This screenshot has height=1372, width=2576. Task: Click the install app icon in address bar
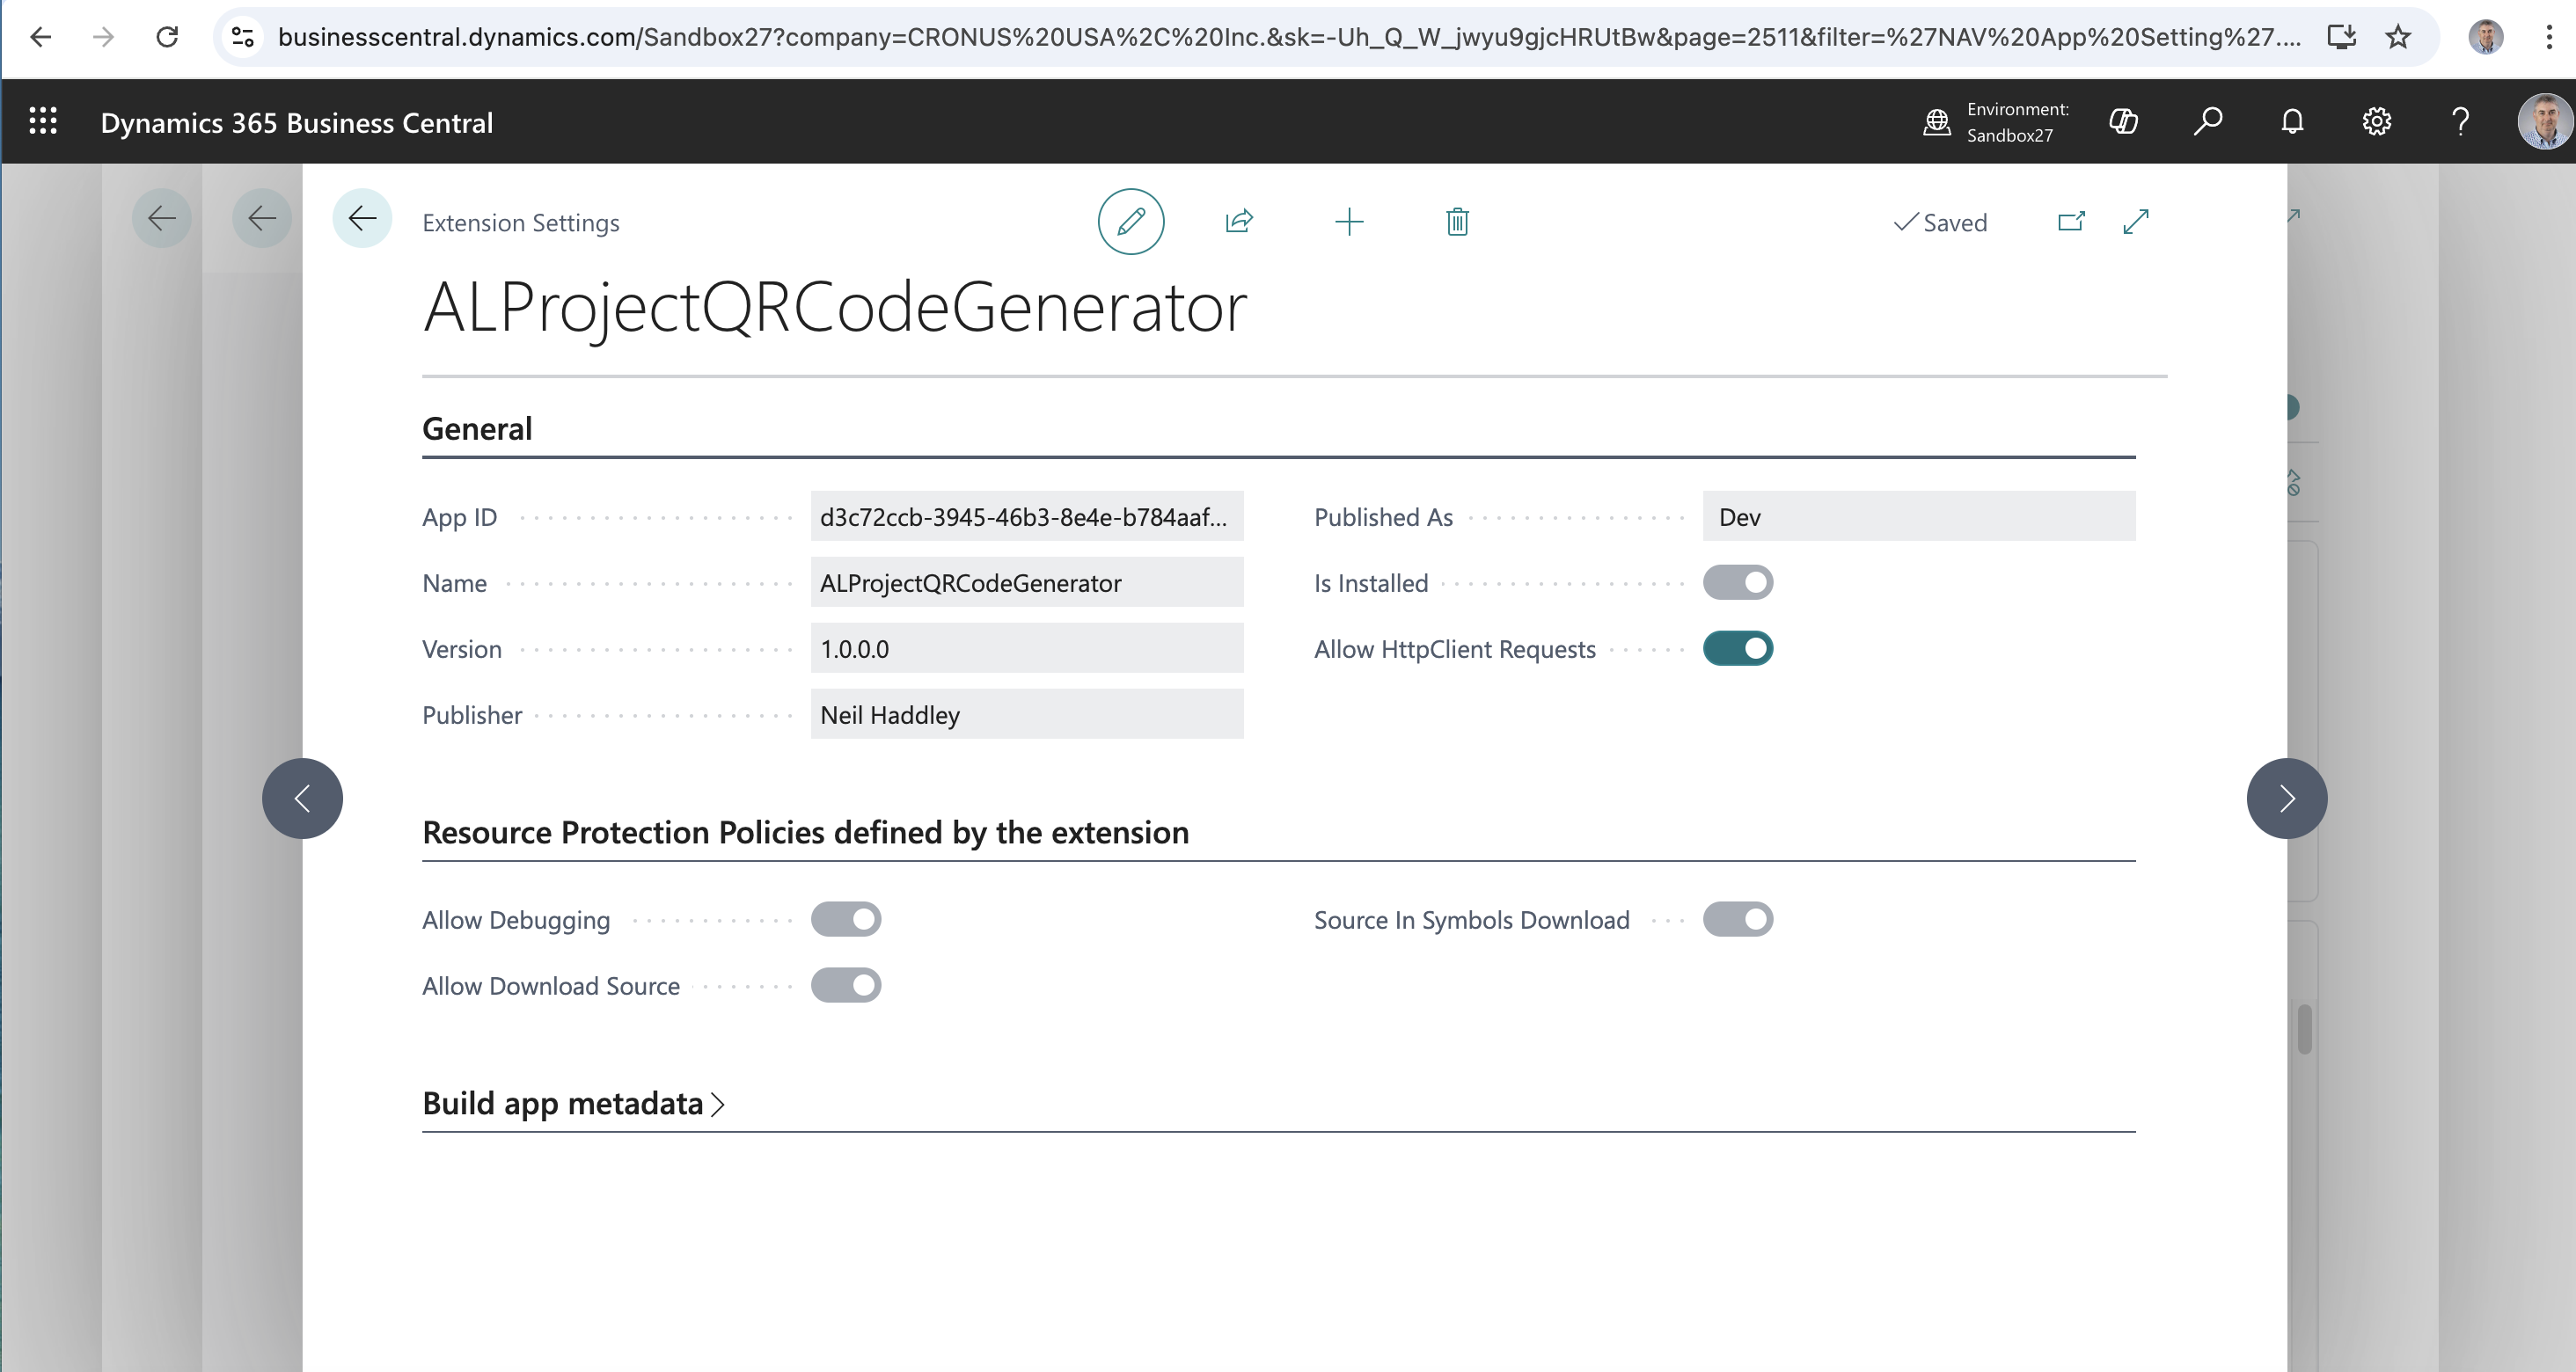(x=2341, y=37)
